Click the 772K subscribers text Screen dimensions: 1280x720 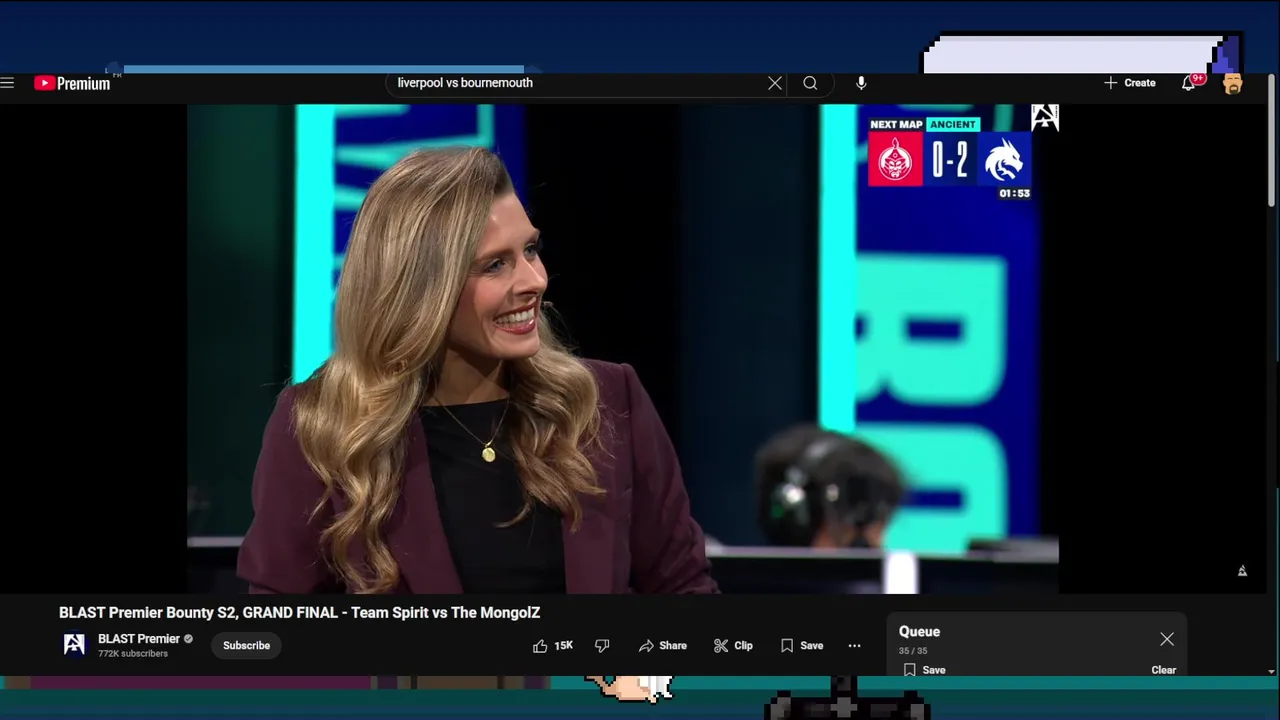point(133,654)
